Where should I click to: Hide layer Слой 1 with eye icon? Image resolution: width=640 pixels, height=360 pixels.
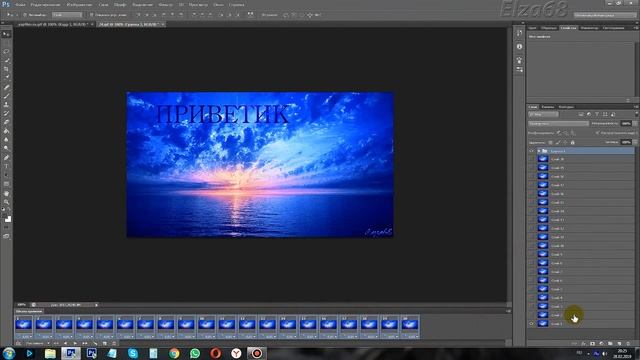pyautogui.click(x=531, y=324)
